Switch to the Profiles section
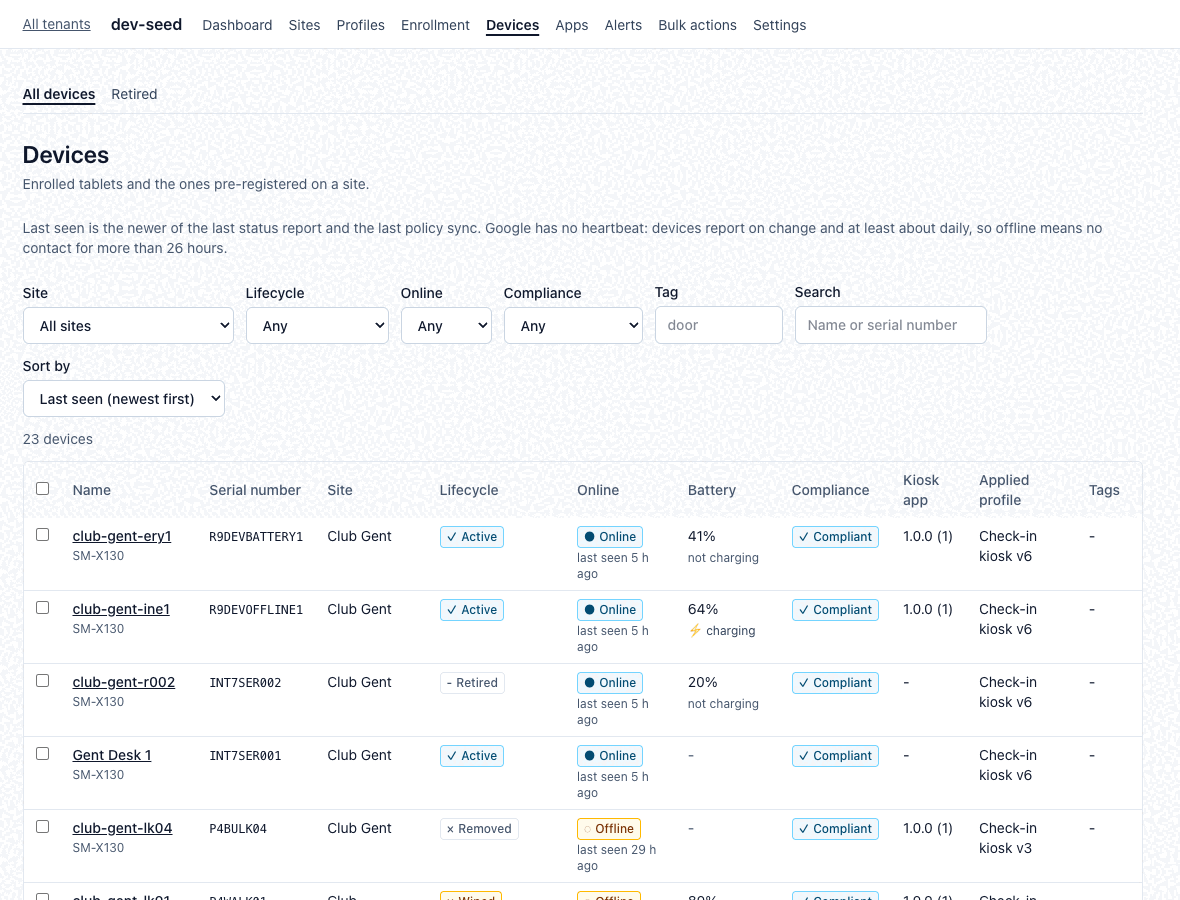 point(360,25)
